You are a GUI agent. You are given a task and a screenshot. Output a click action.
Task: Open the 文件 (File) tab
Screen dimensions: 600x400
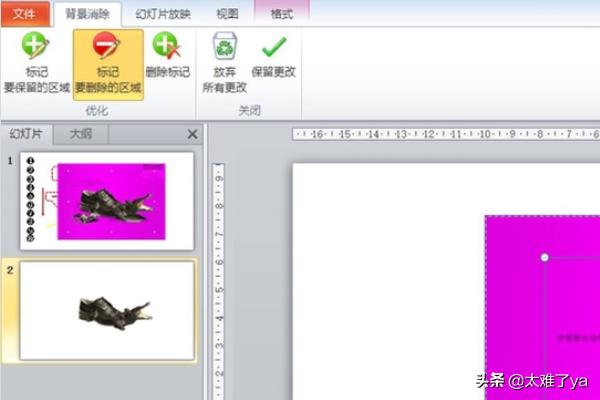[24, 14]
